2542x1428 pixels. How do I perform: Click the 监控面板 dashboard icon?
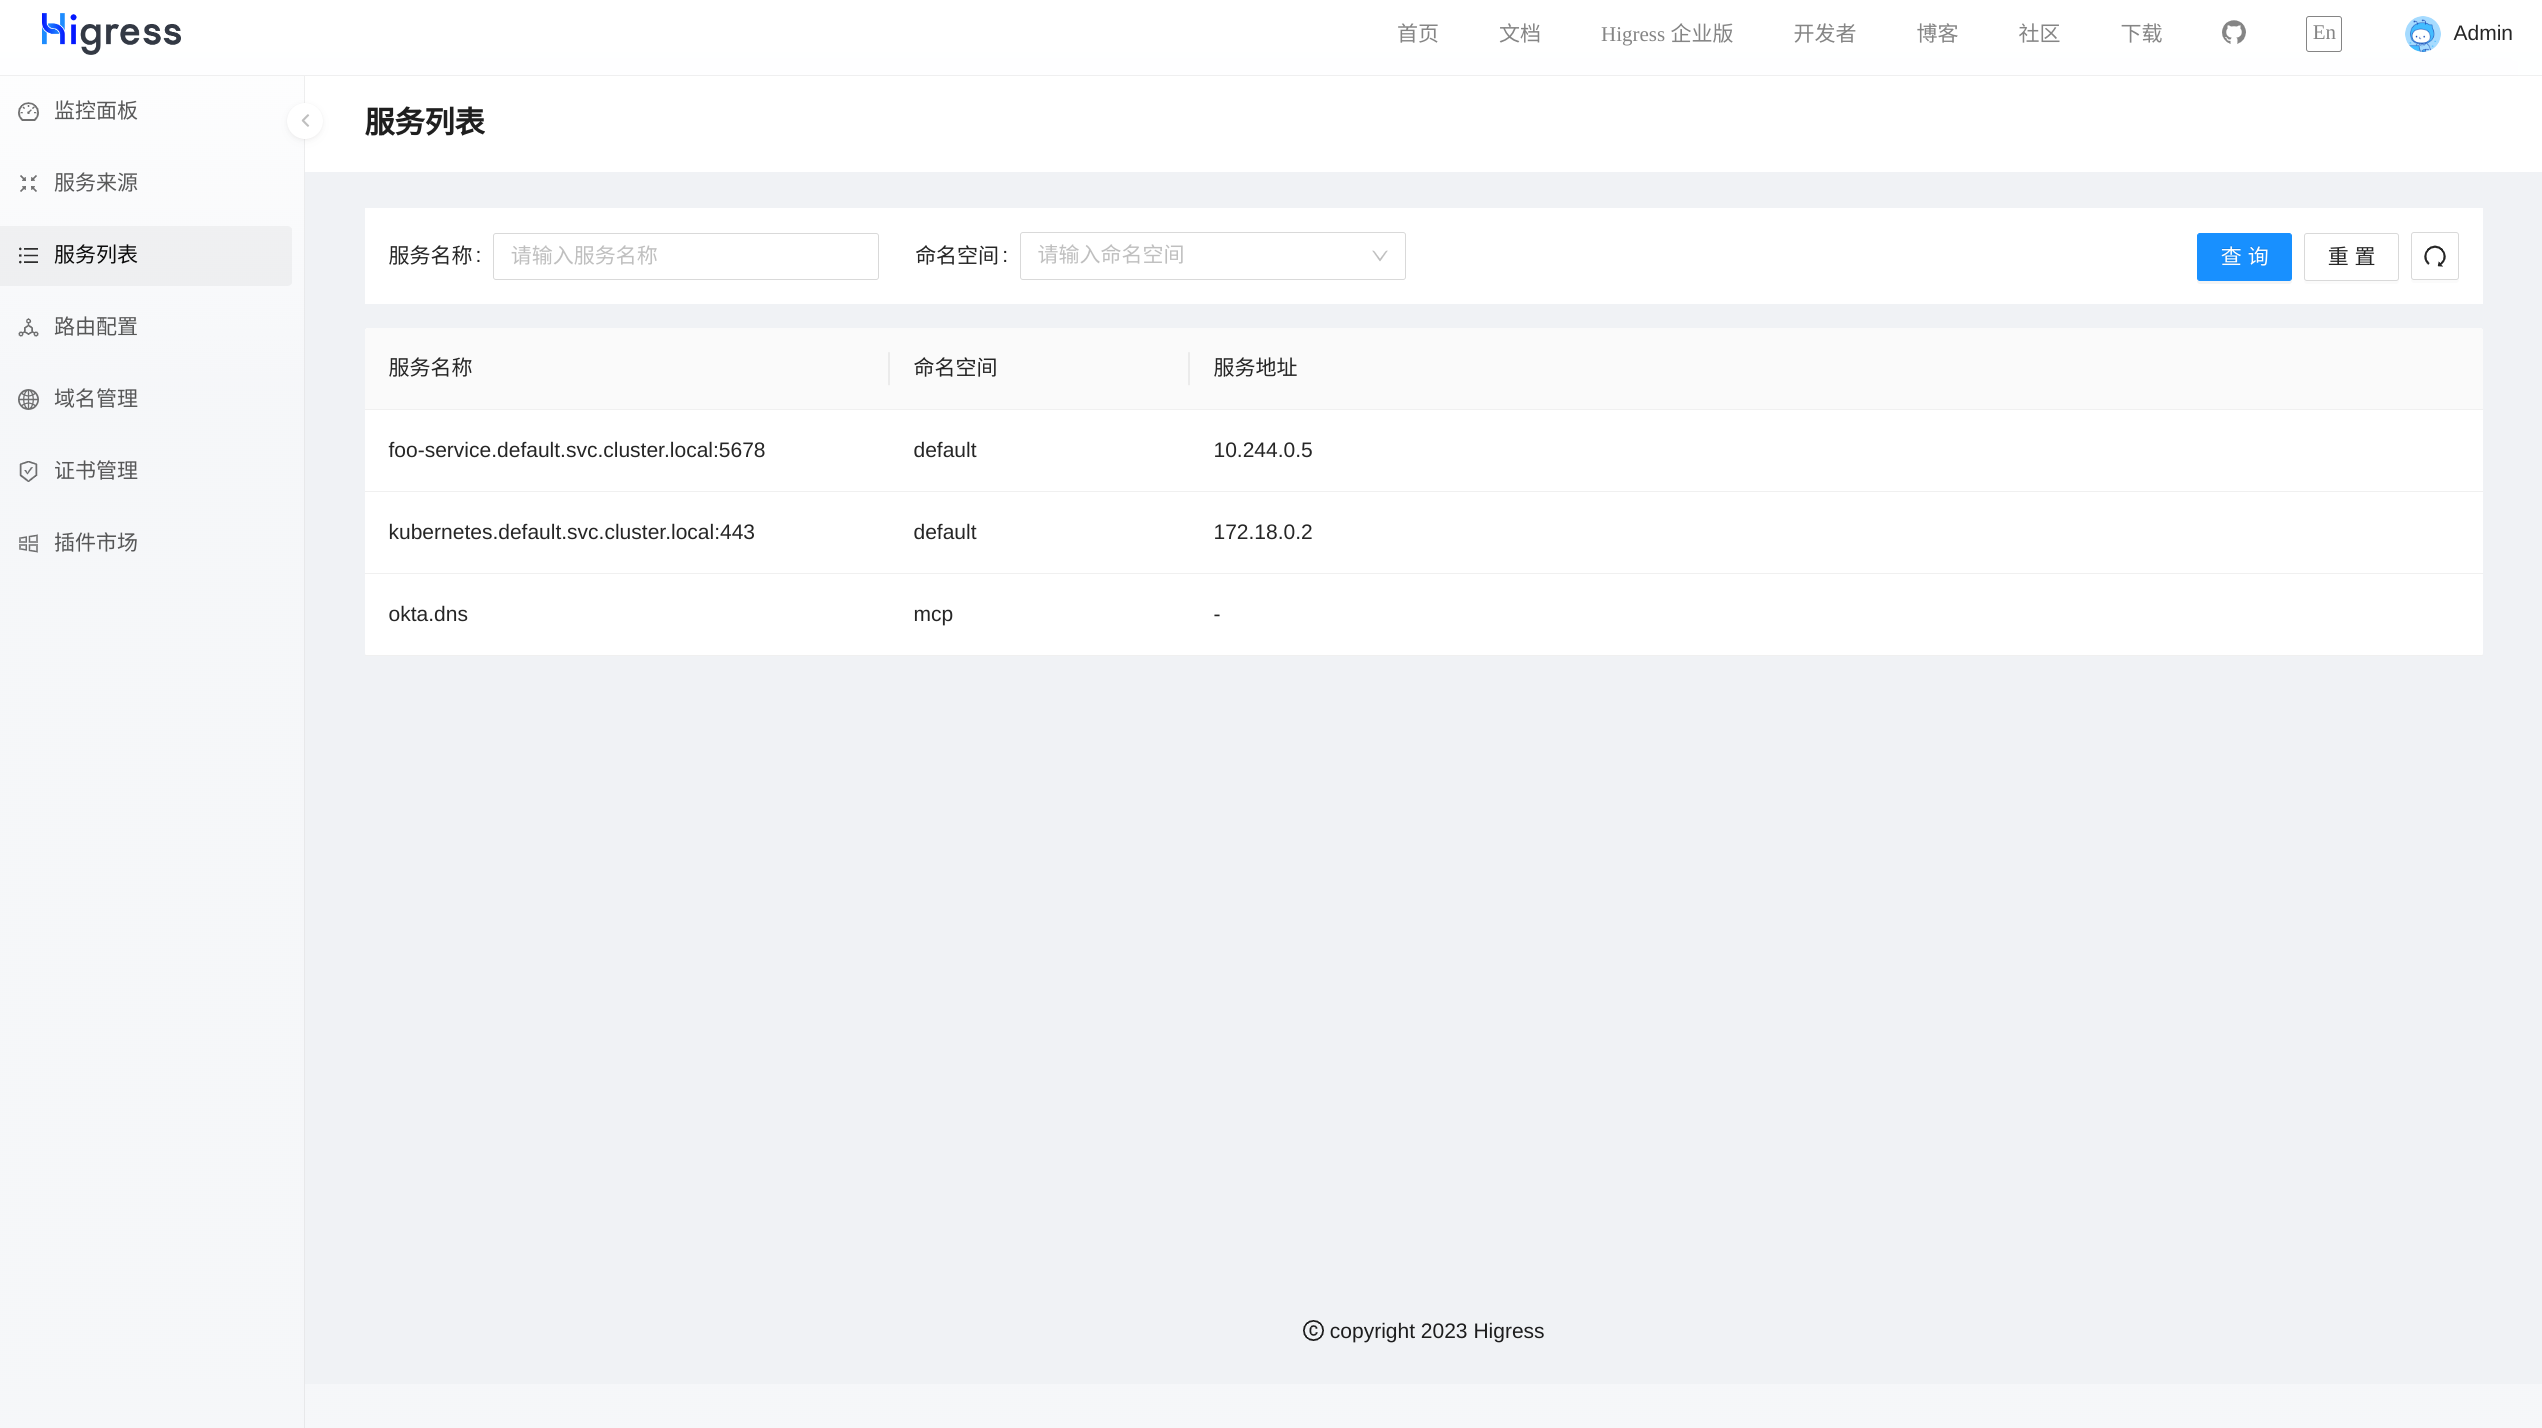pos(28,111)
